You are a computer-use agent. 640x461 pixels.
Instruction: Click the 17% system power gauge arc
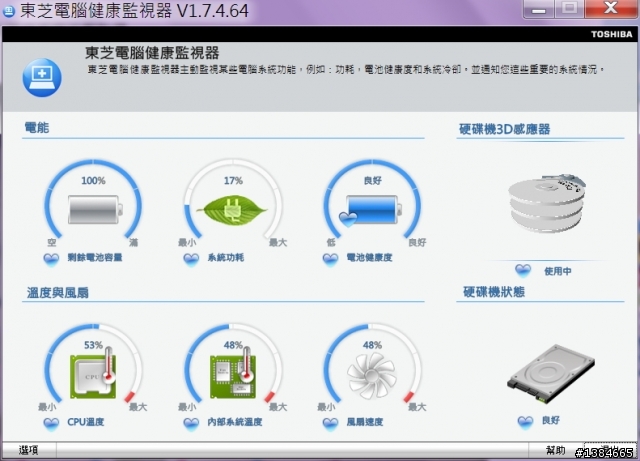pos(233,198)
